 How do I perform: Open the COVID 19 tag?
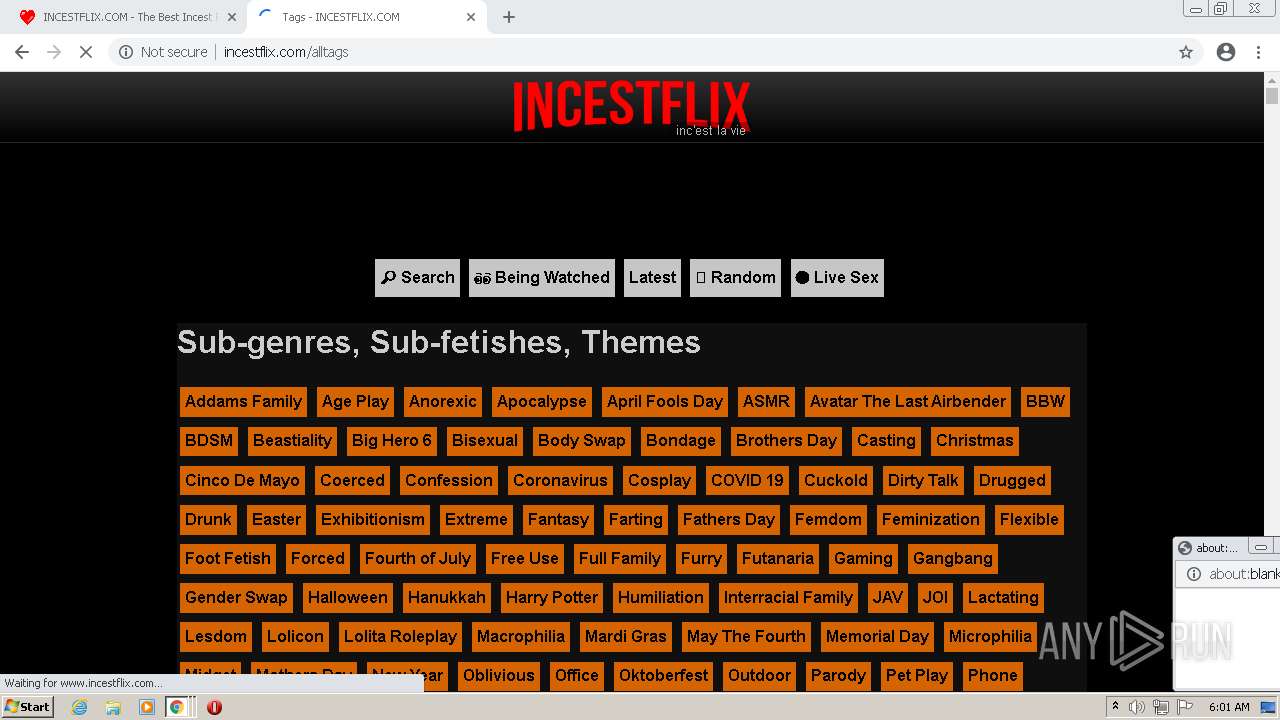tap(747, 481)
